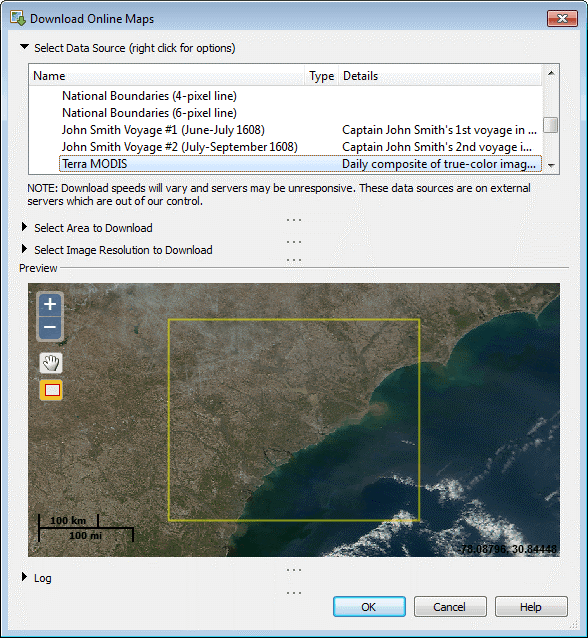The height and width of the screenshot is (638, 588).
Task: Zoom out on the preview map
Action: click(50, 328)
